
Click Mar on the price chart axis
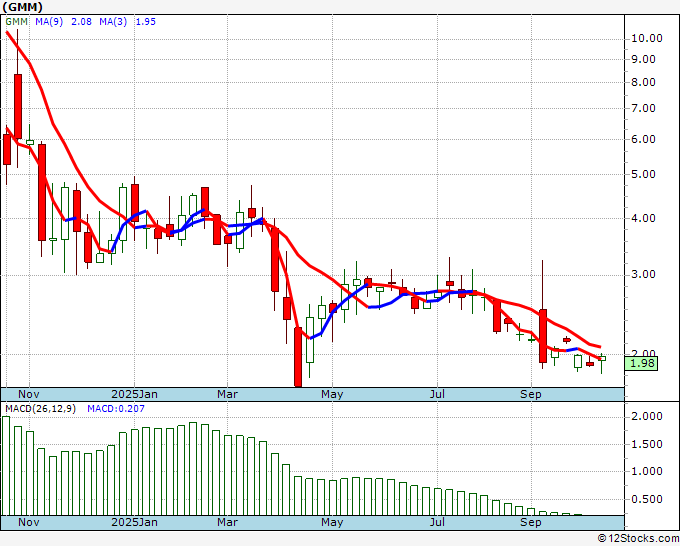click(227, 394)
